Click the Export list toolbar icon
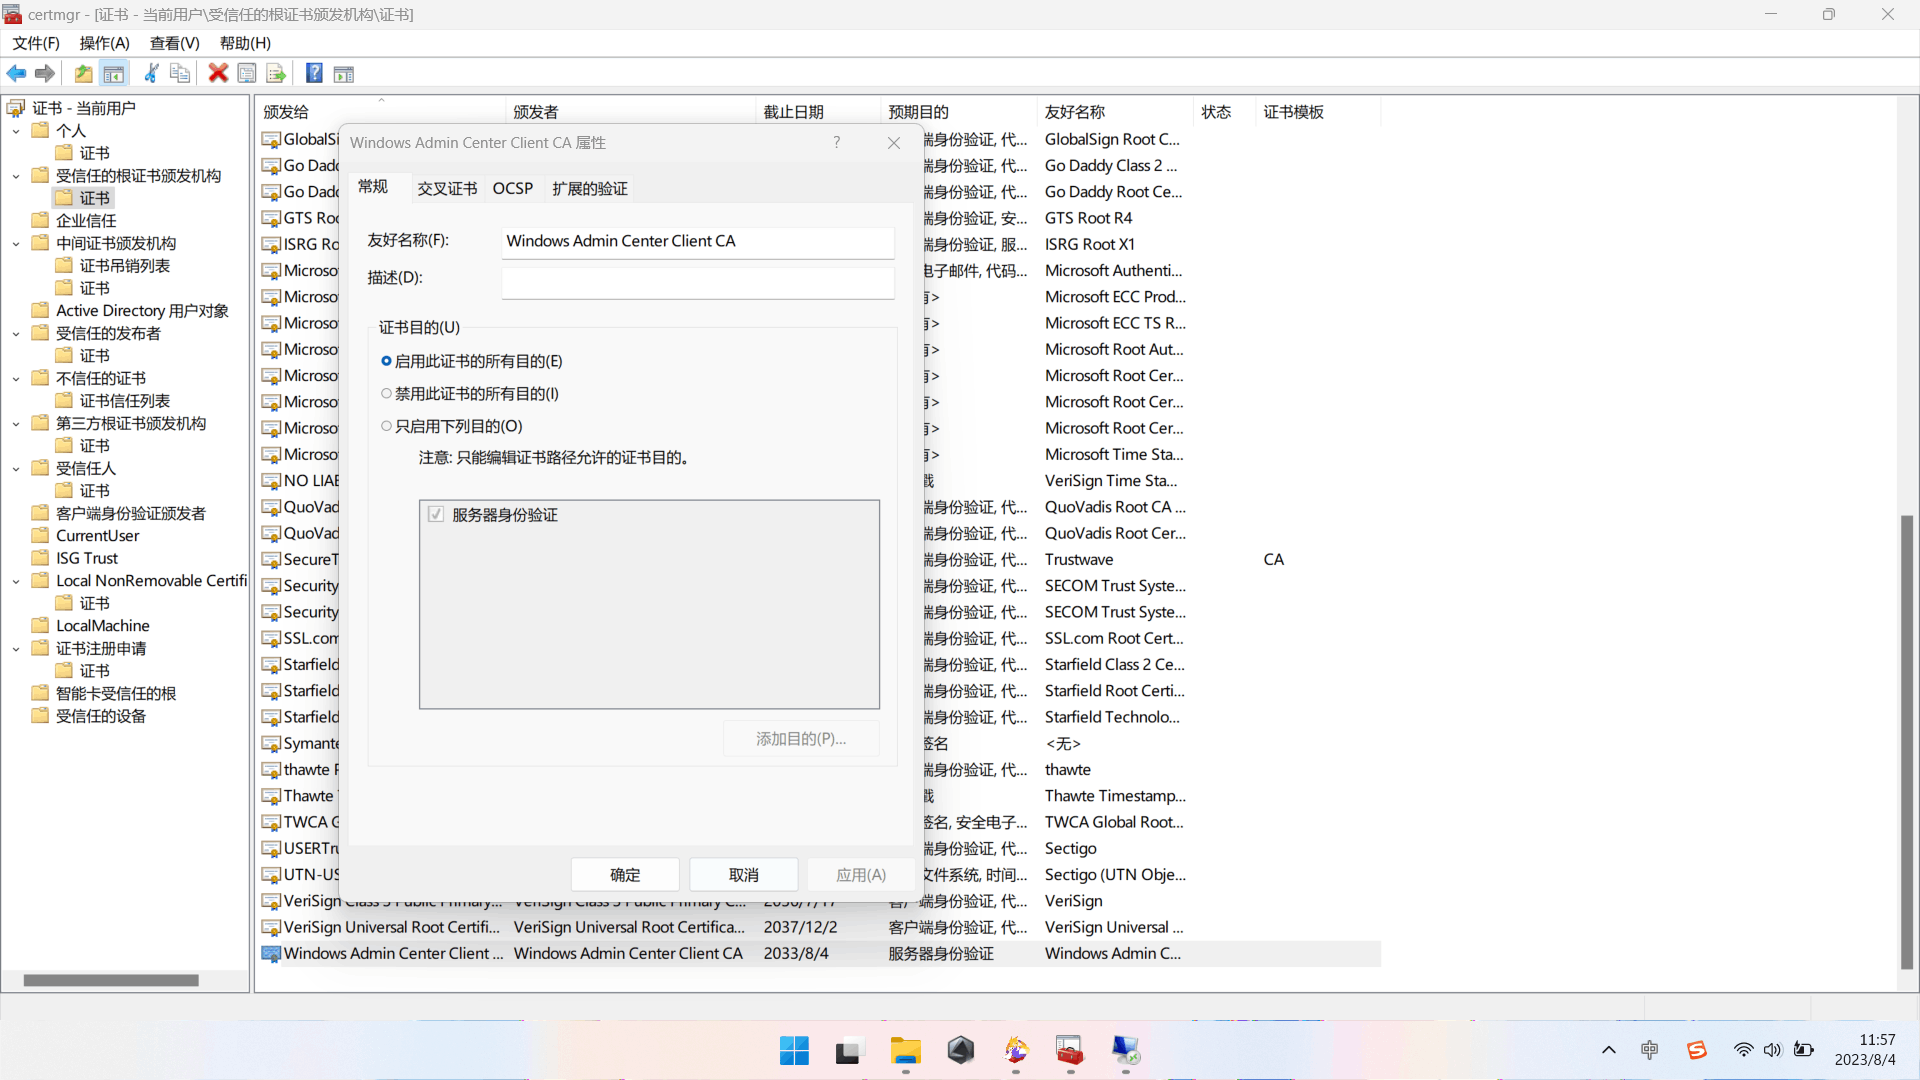 coord(276,73)
